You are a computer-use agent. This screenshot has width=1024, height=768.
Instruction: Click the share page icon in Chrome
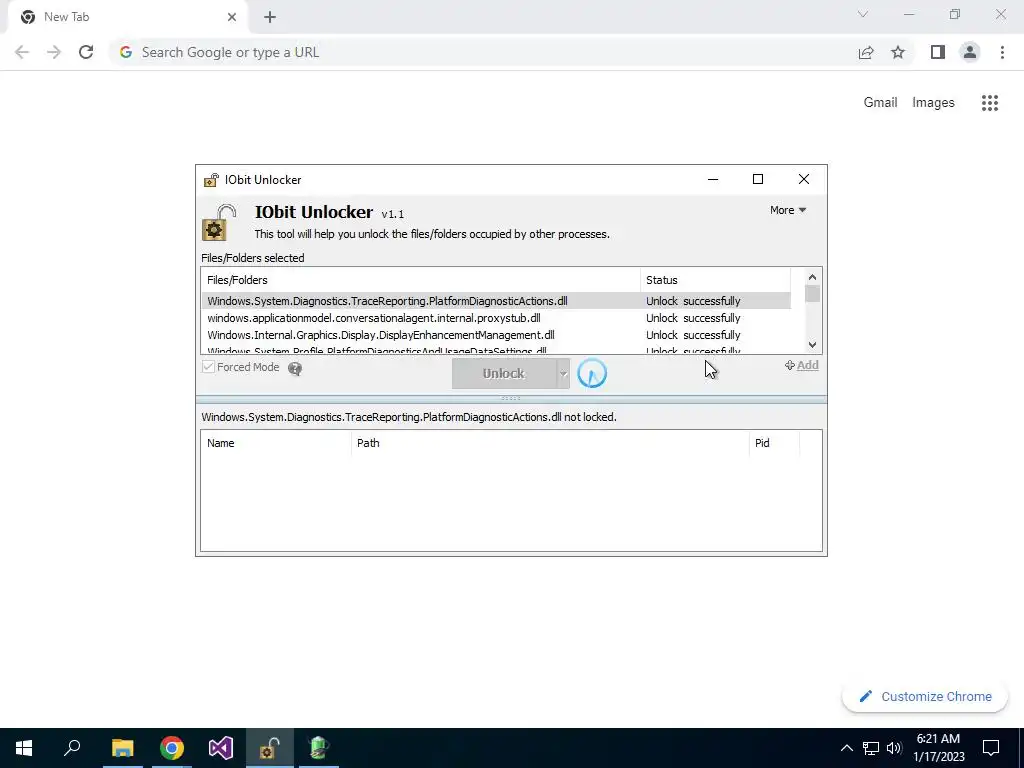866,52
